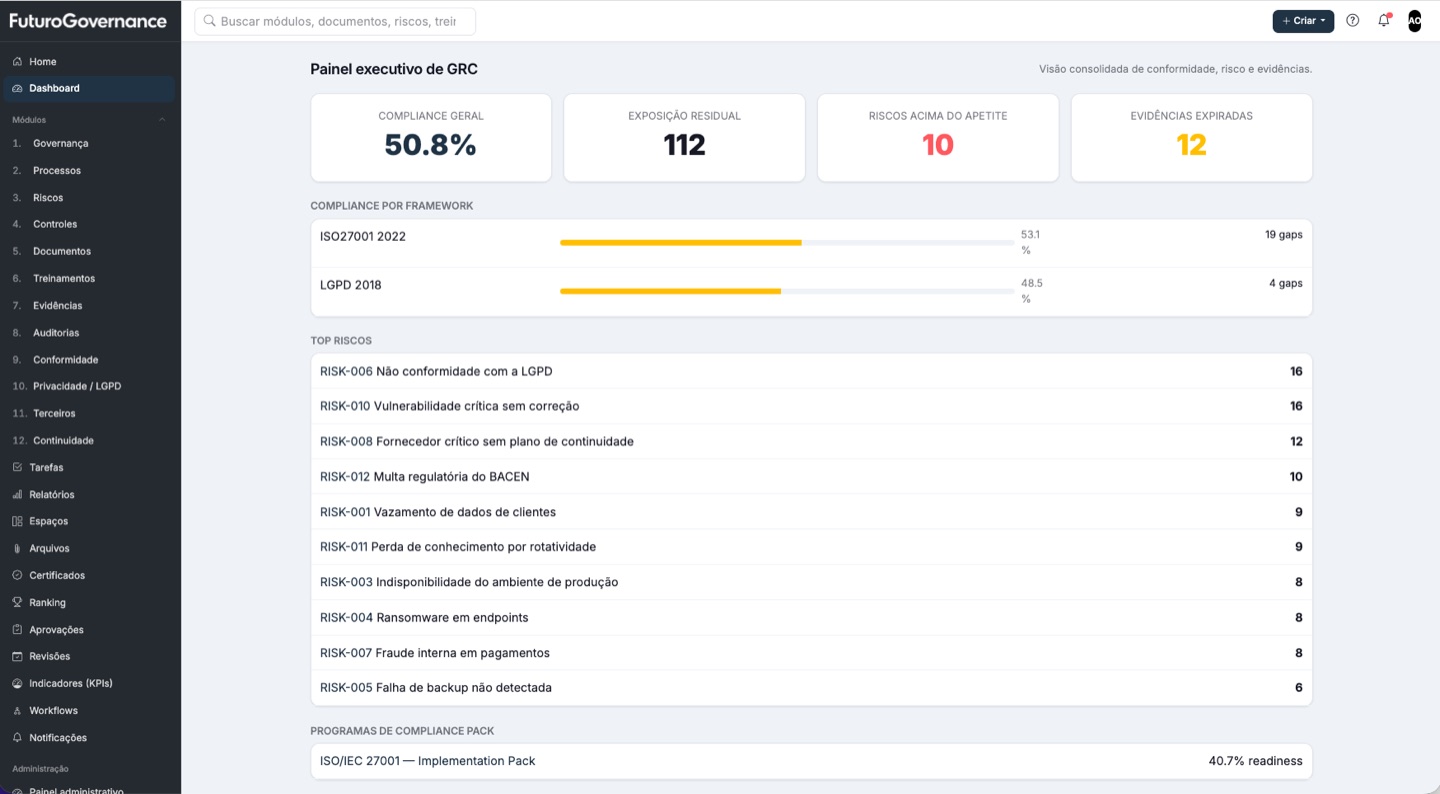The width and height of the screenshot is (1440, 794).
Task: Focus the Buscar módulos search field
Action: click(335, 21)
